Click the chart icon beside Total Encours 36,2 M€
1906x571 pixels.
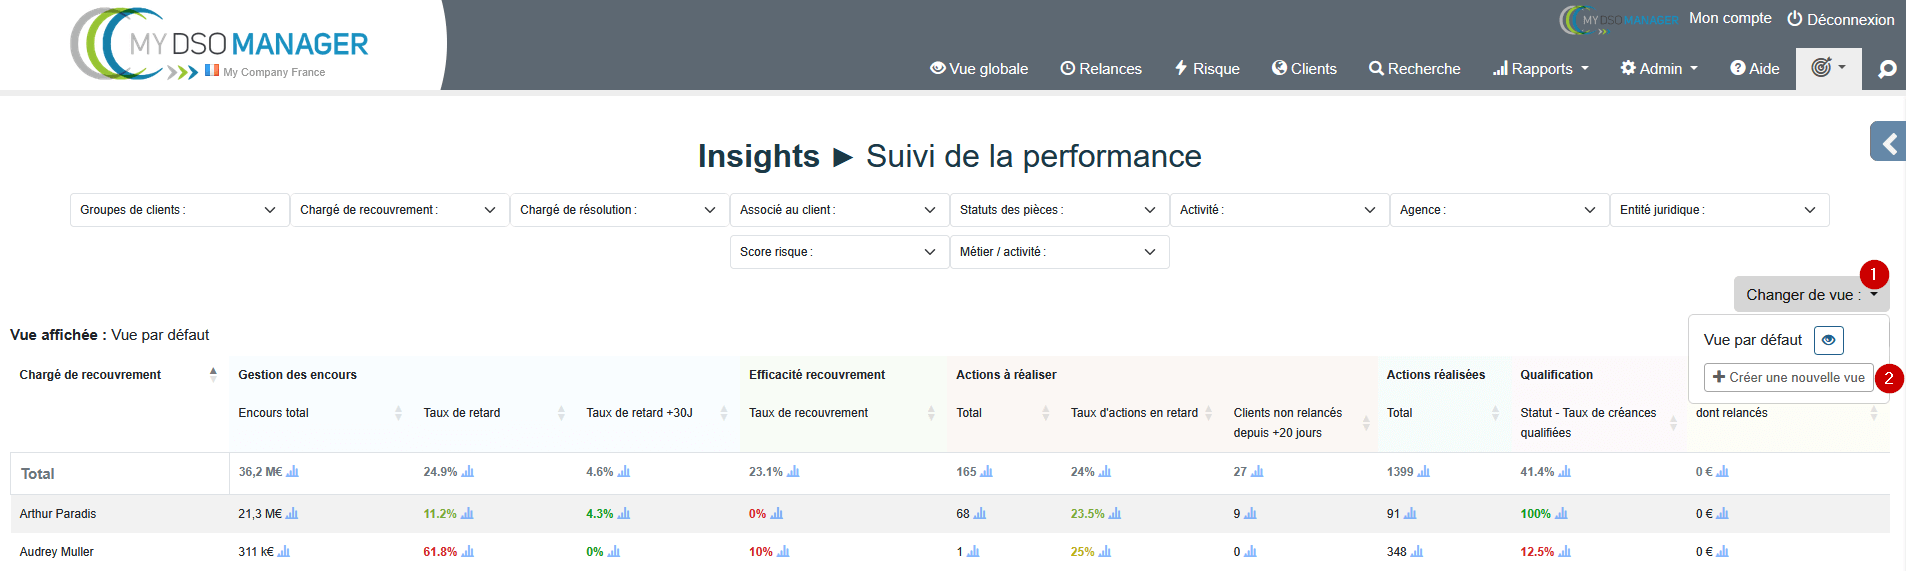[x=293, y=472]
